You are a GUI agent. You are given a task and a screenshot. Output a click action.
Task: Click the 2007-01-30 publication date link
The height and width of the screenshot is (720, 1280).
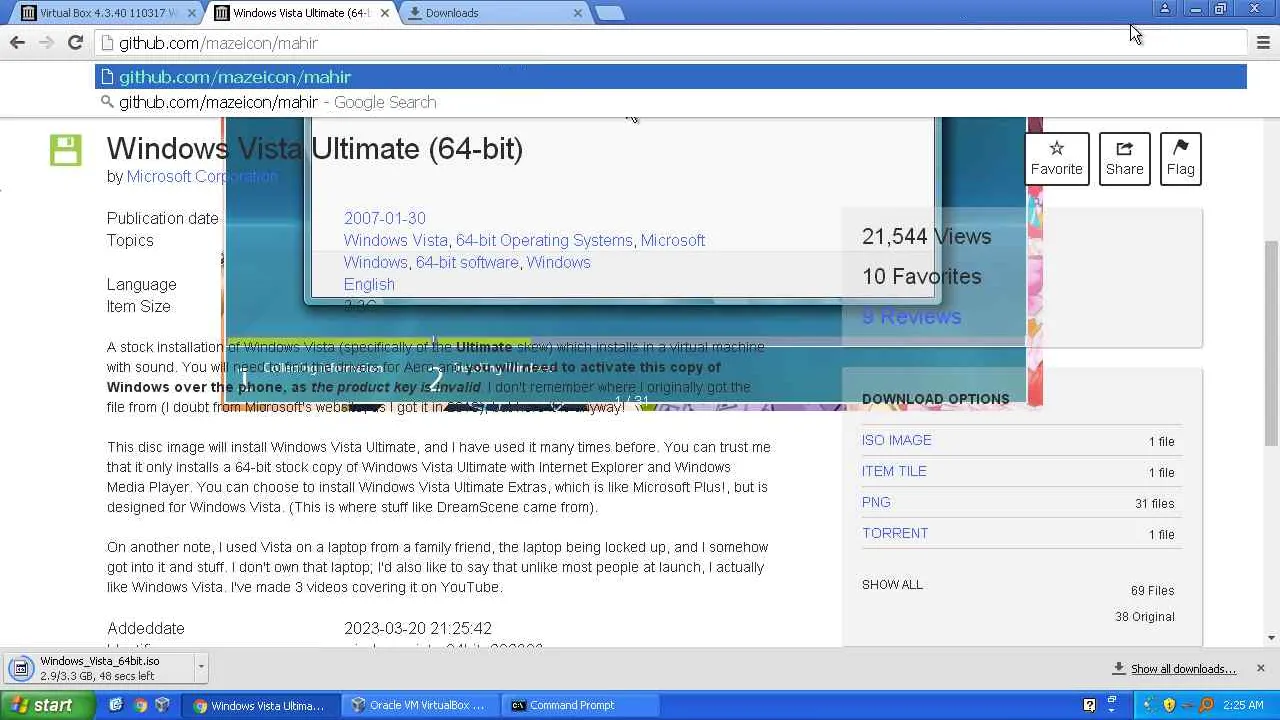(x=385, y=218)
